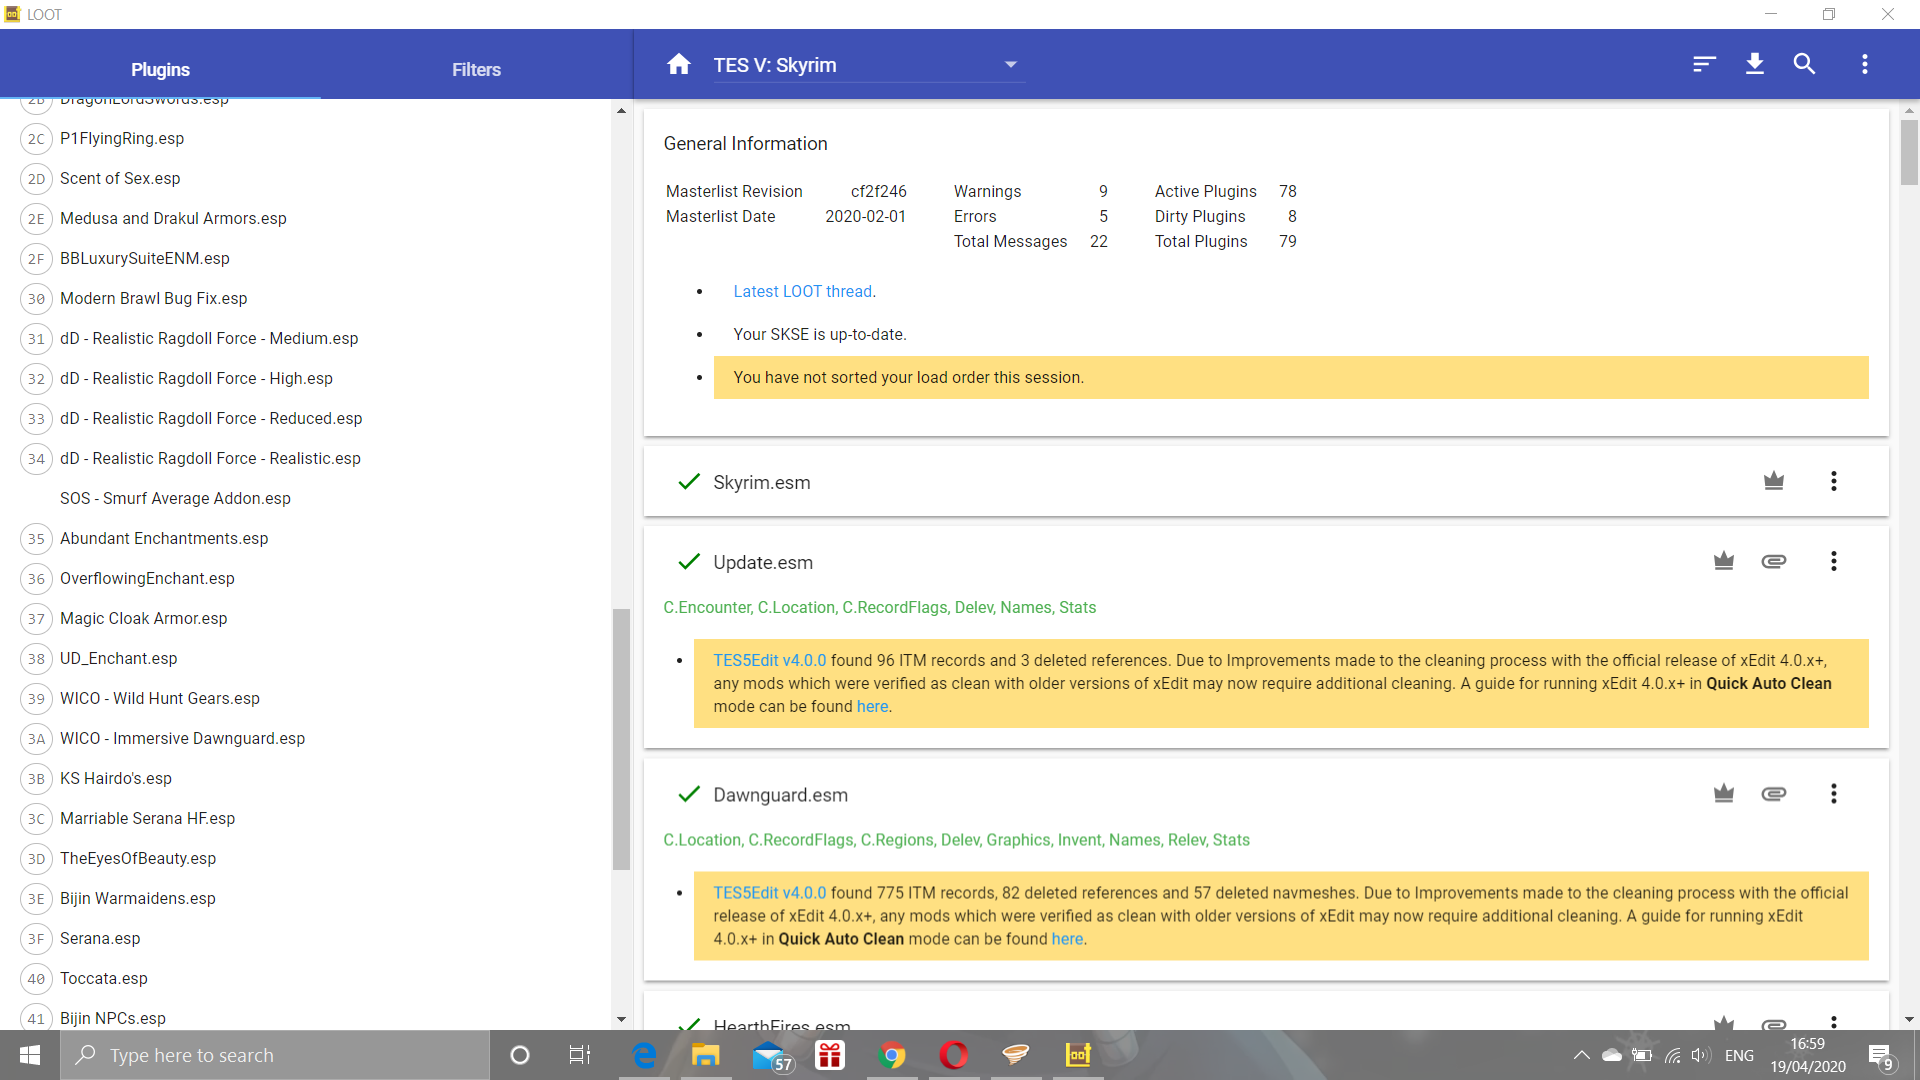This screenshot has height=1080, width=1920.
Task: Click the LOOT app icon on taskbar
Action: pyautogui.click(x=1078, y=1055)
